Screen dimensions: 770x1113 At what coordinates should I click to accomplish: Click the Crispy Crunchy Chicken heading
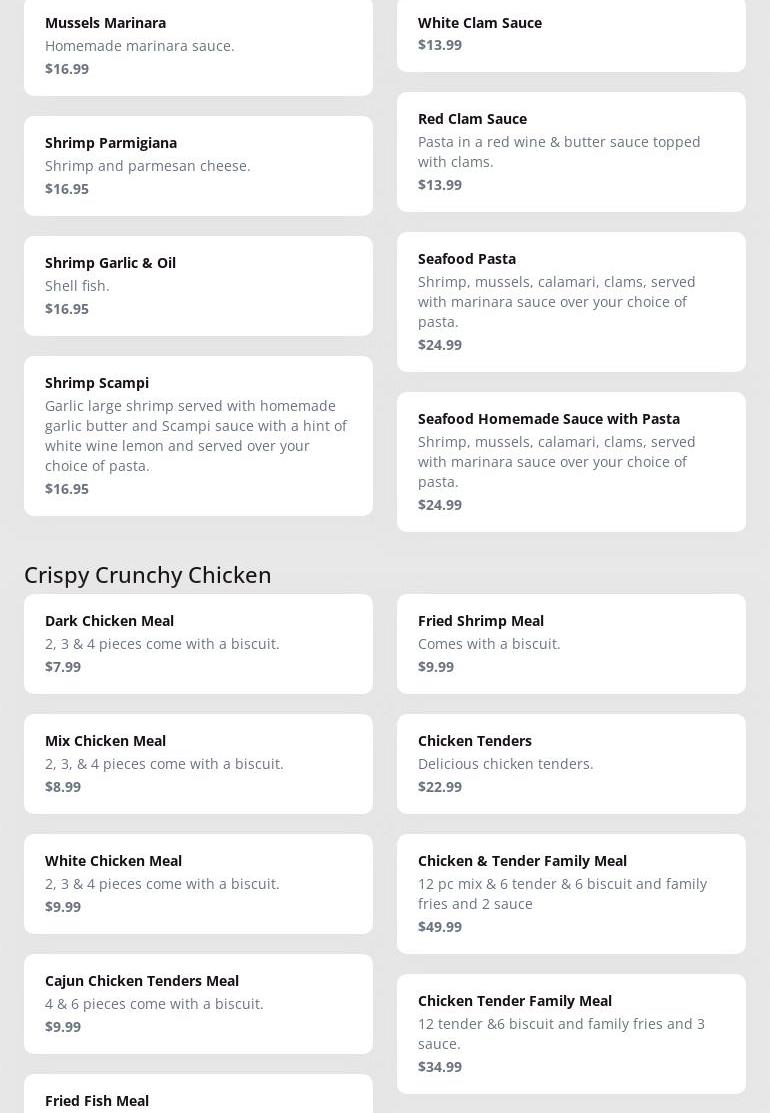click(x=148, y=574)
